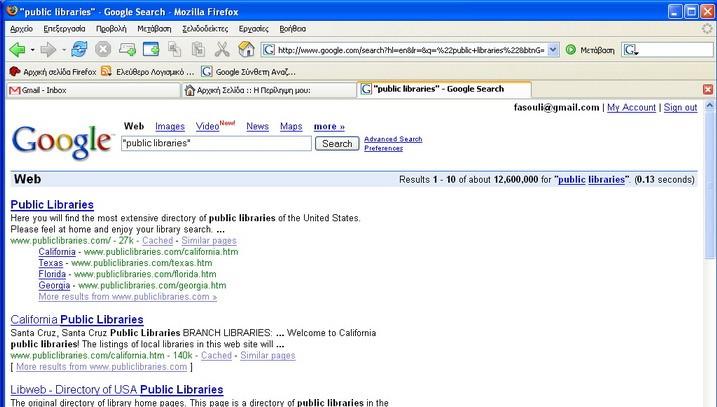Click the more » link
The height and width of the screenshot is (407, 717).
pyautogui.click(x=329, y=126)
